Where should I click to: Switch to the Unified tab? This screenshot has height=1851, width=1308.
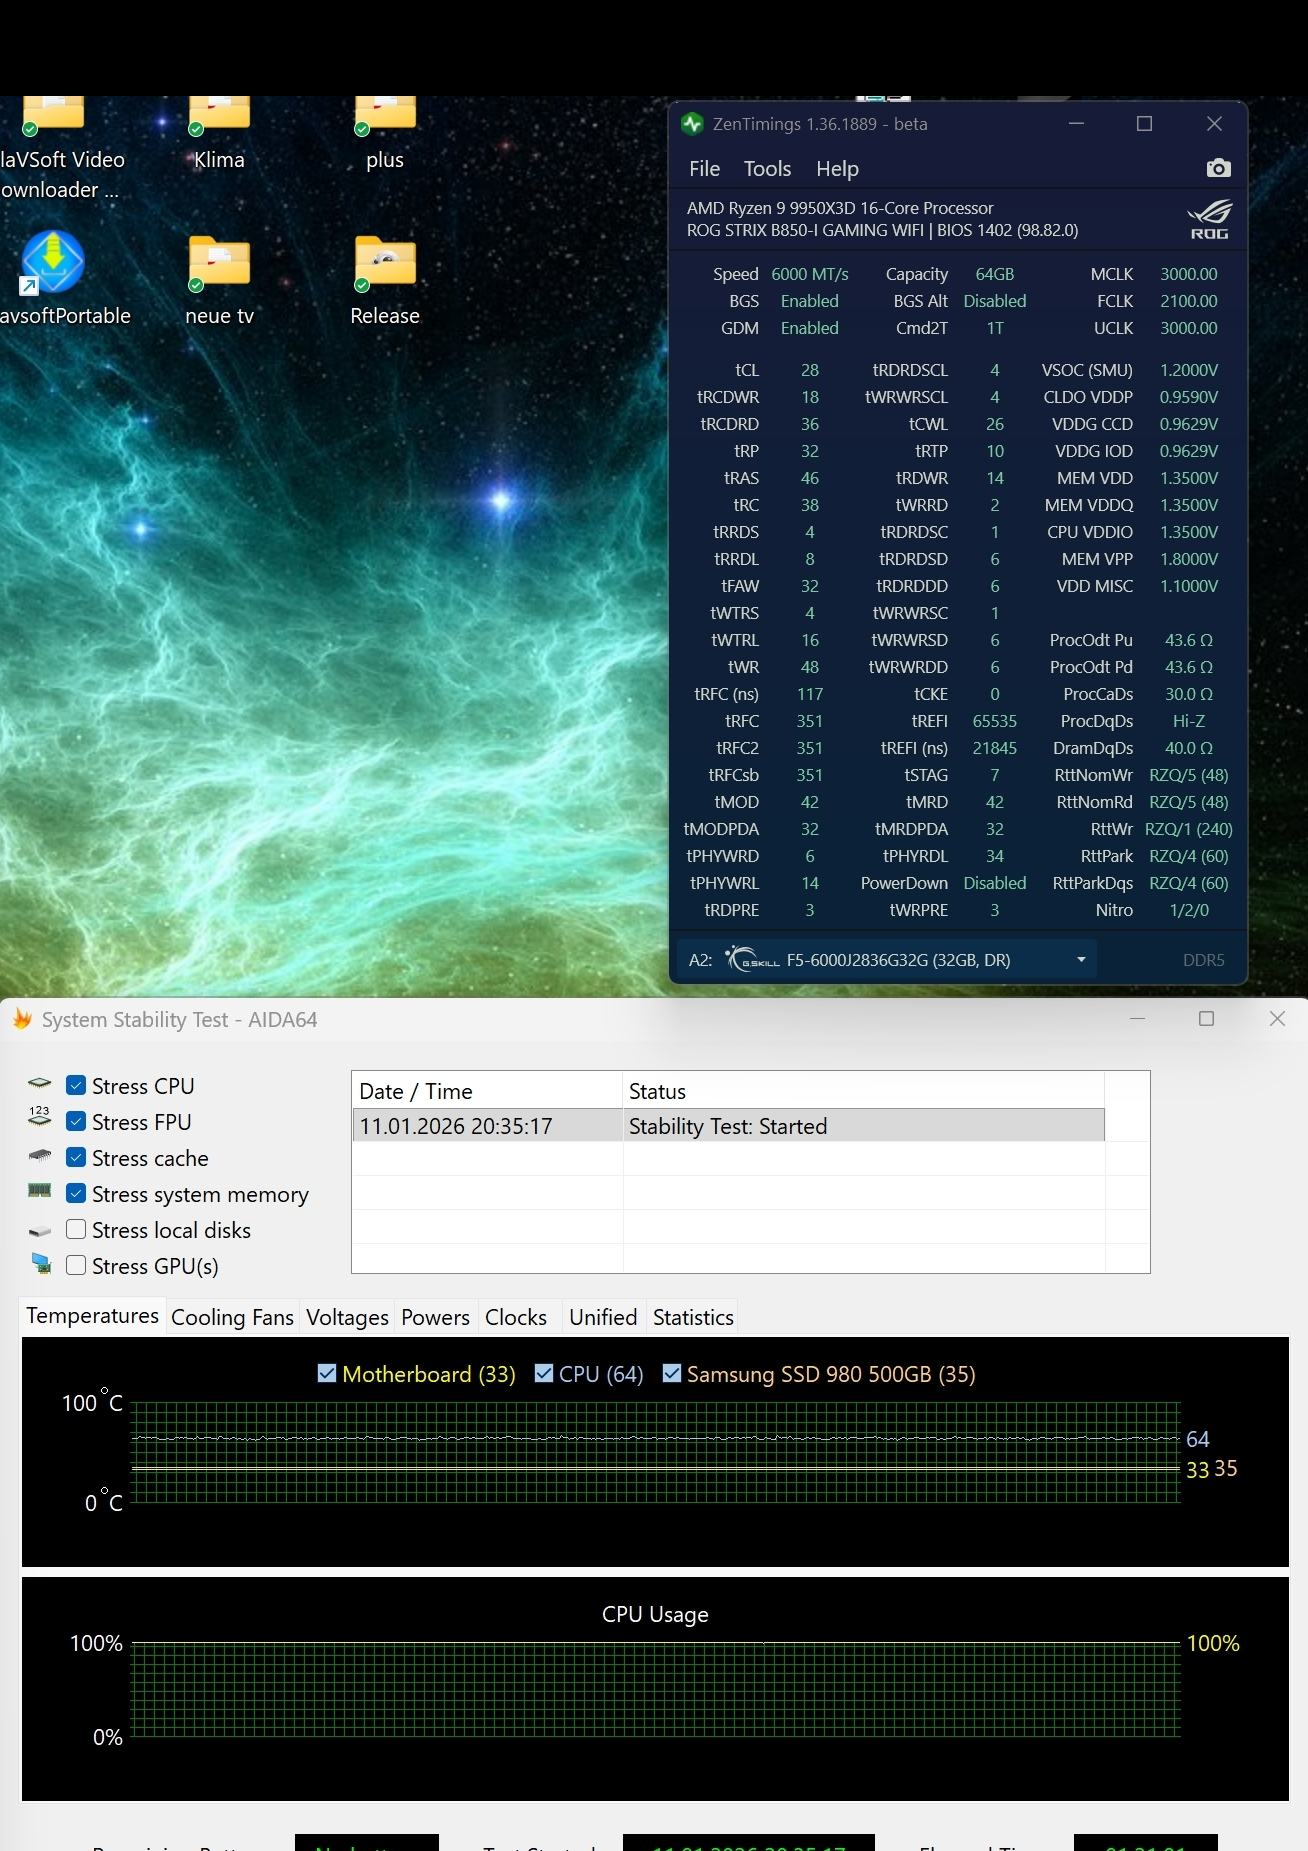pyautogui.click(x=603, y=1317)
